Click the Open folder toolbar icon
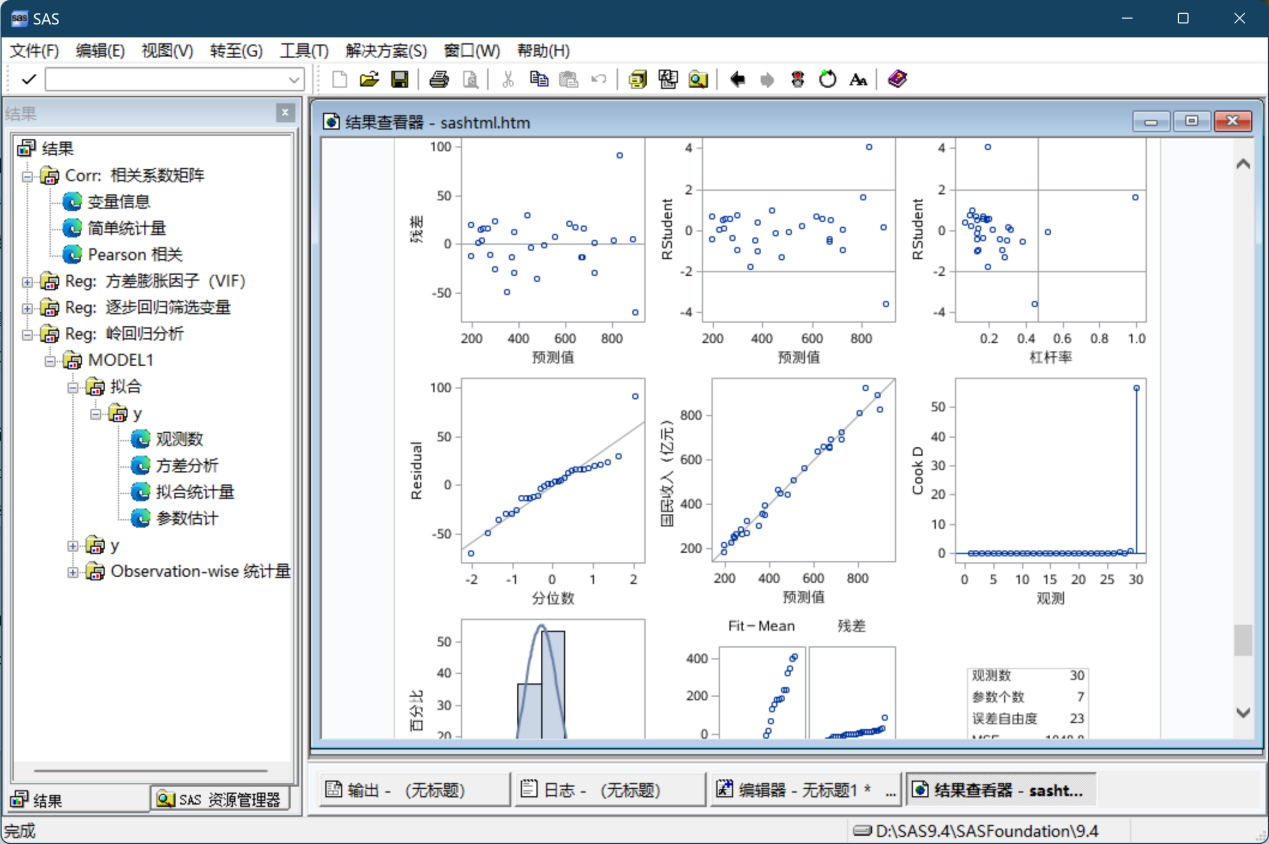The height and width of the screenshot is (844, 1269). (x=369, y=79)
